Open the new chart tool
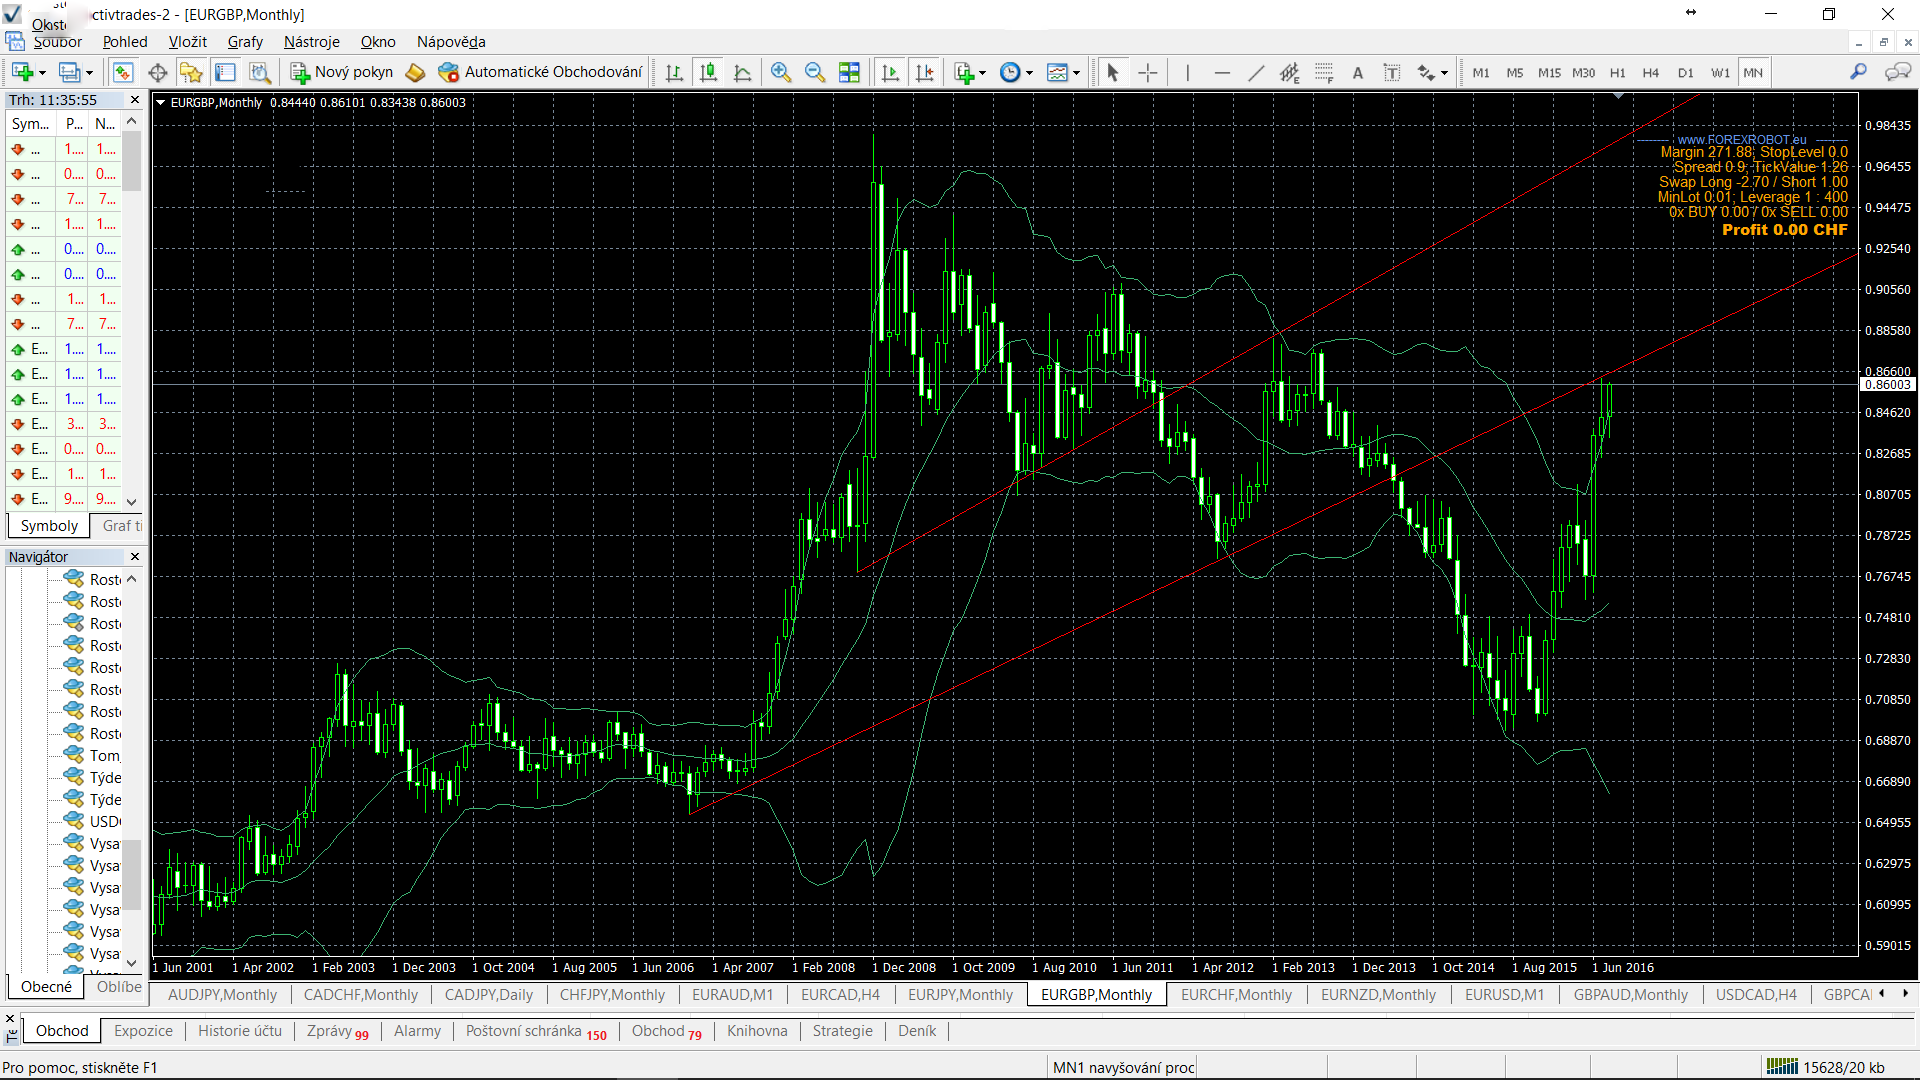Image resolution: width=1920 pixels, height=1080 pixels. 22,72
